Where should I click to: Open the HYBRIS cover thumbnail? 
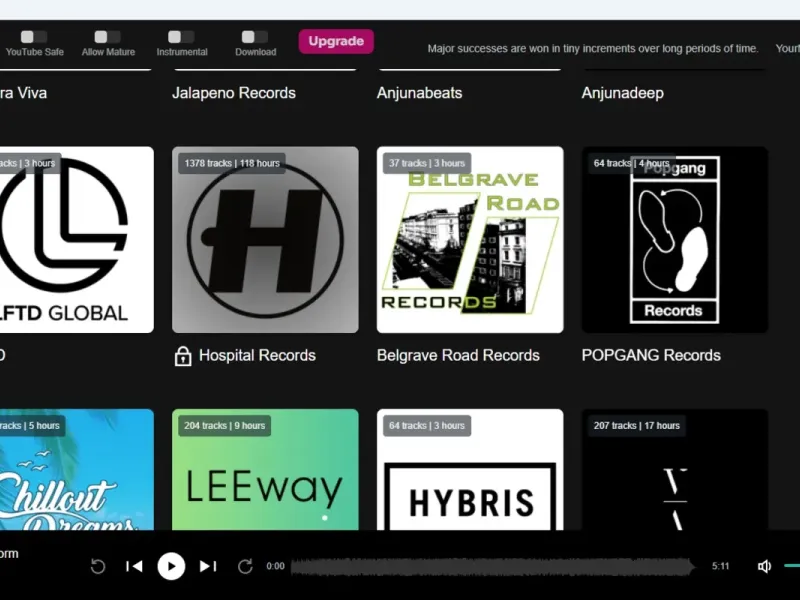tap(470, 469)
